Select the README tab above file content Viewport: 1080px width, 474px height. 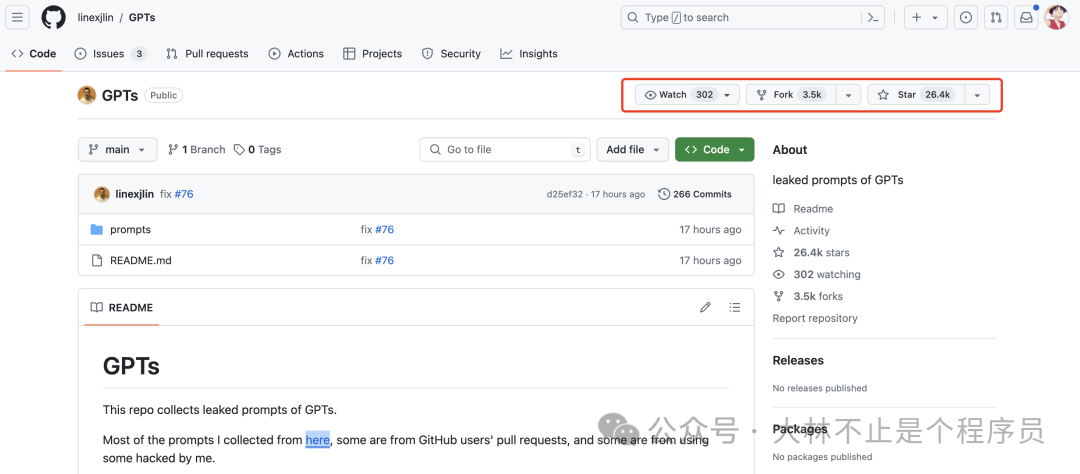click(122, 307)
